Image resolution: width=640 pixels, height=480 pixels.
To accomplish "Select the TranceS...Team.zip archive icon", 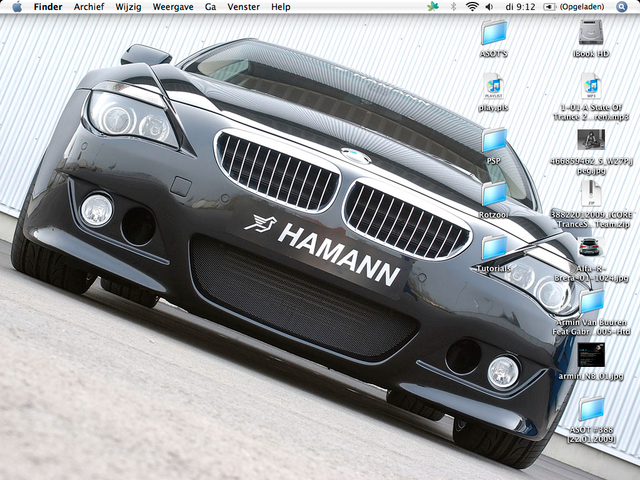I will click(591, 194).
